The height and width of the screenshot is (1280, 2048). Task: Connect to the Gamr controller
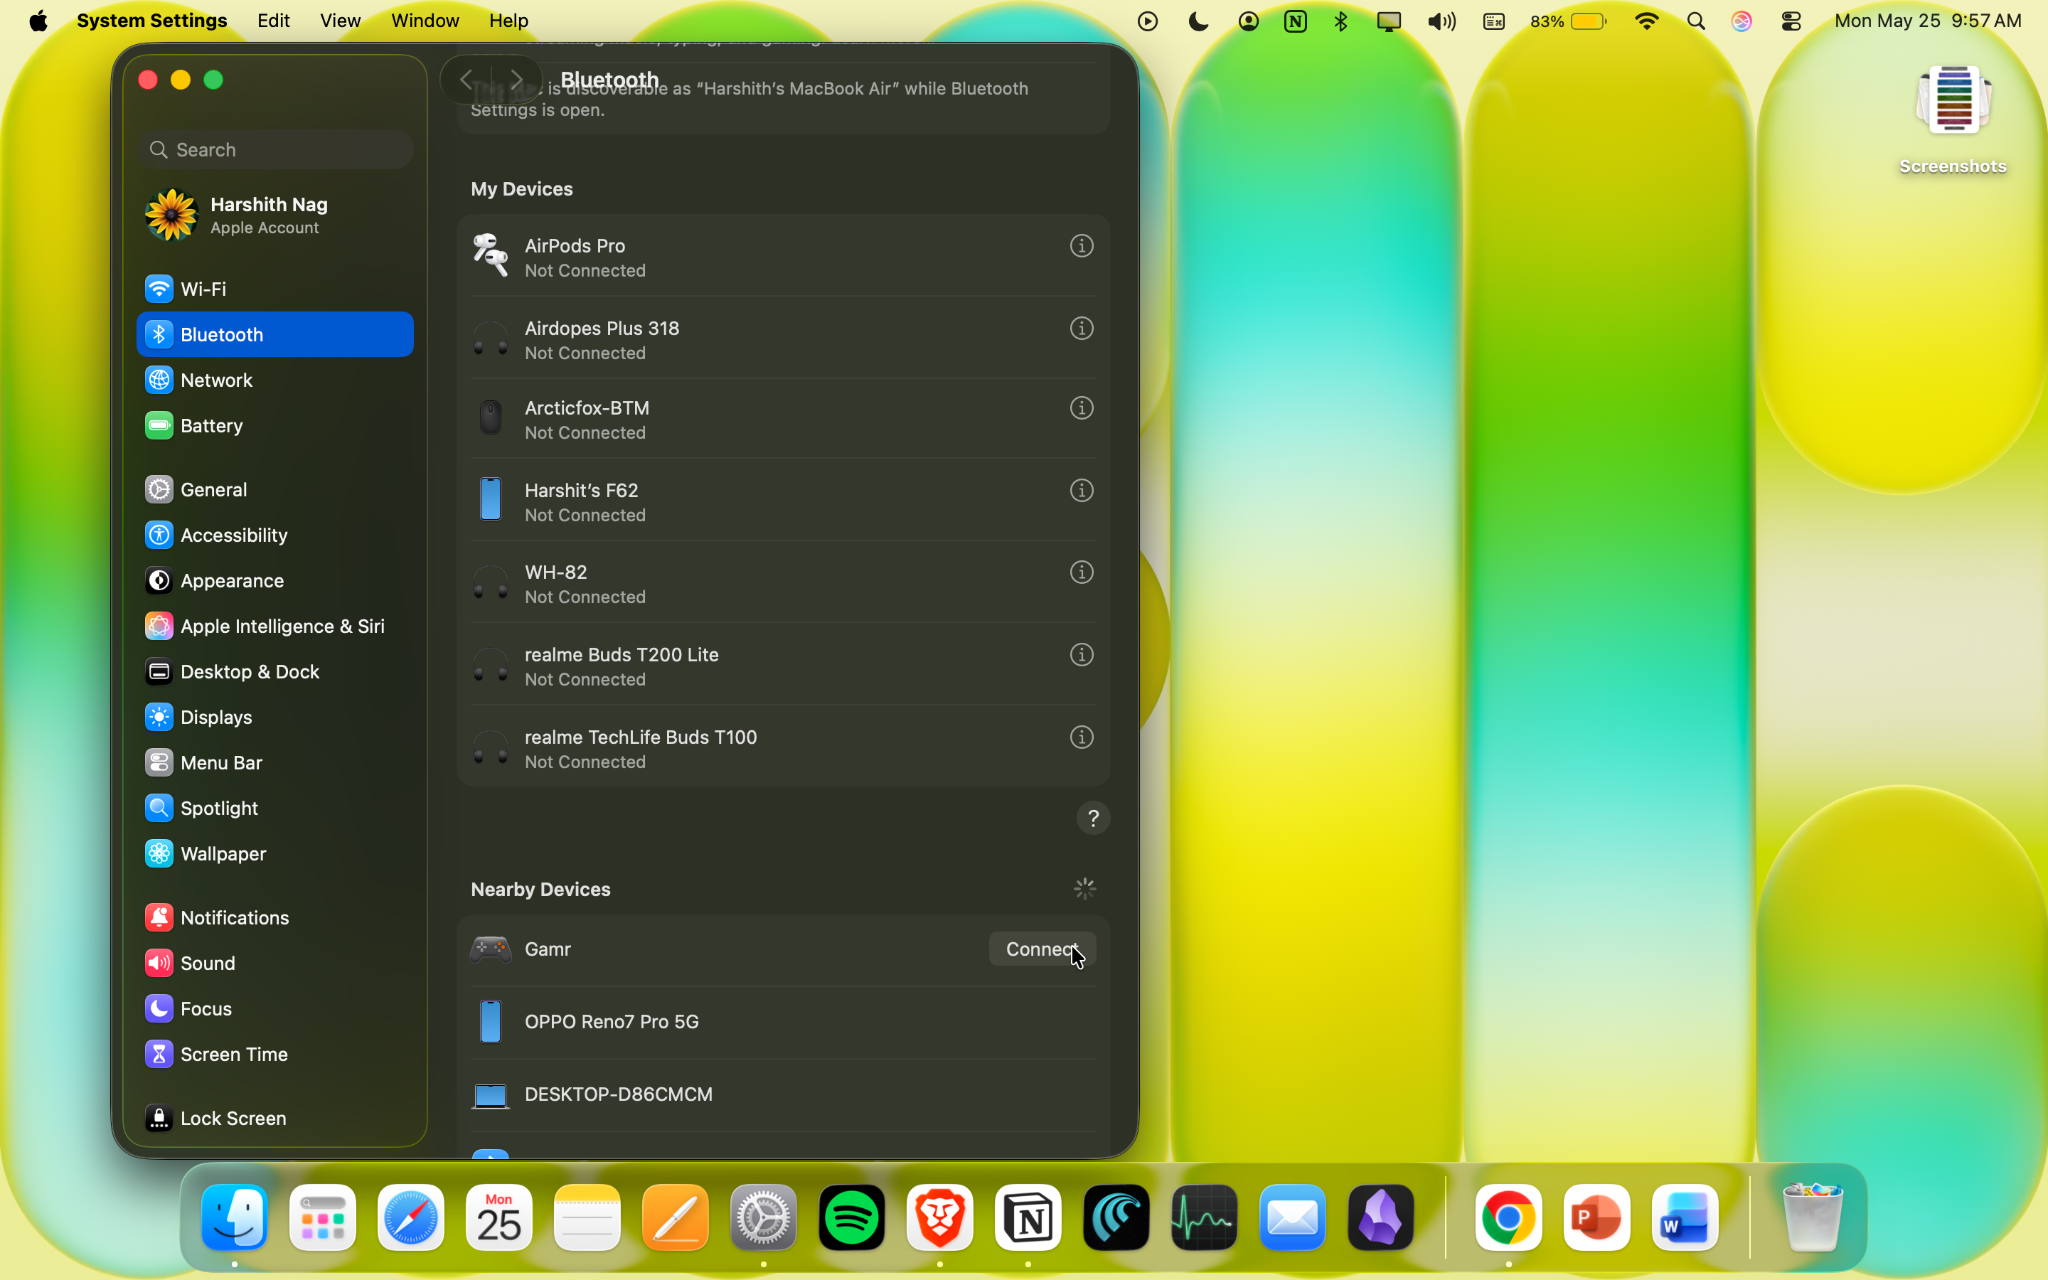point(1042,949)
